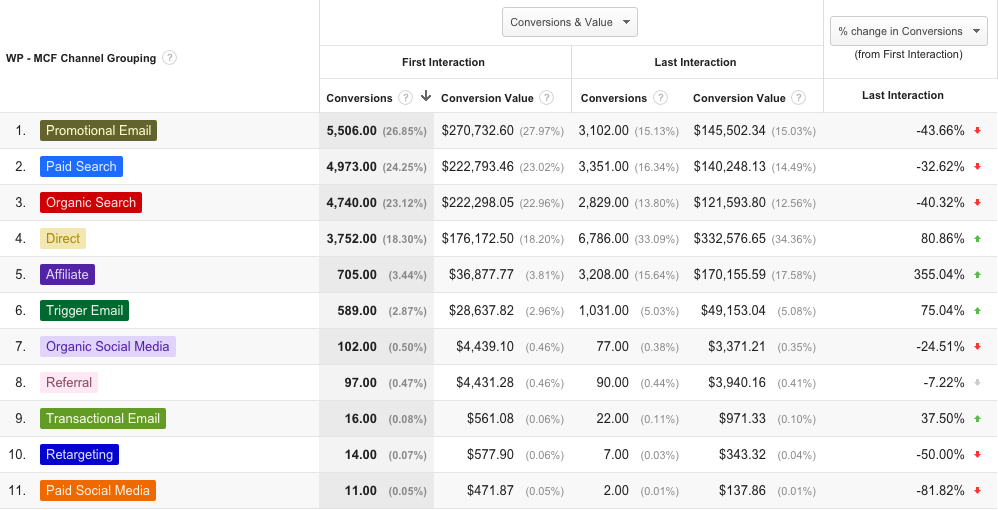Click help icon beside First Interaction Conversions
This screenshot has width=998, height=510.
[x=405, y=98]
